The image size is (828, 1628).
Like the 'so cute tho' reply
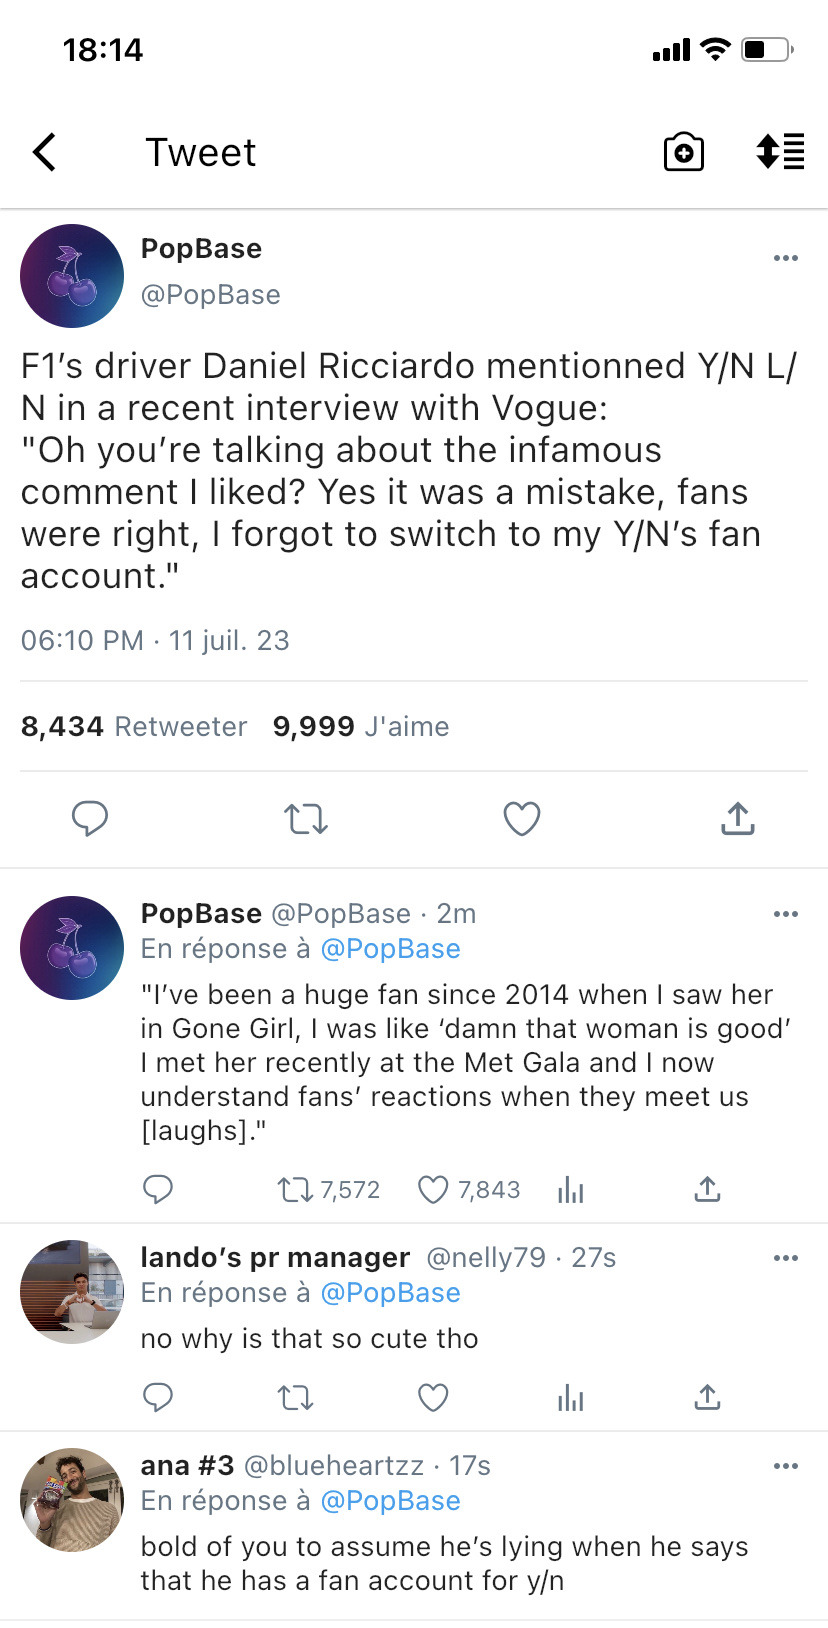click(x=433, y=1397)
